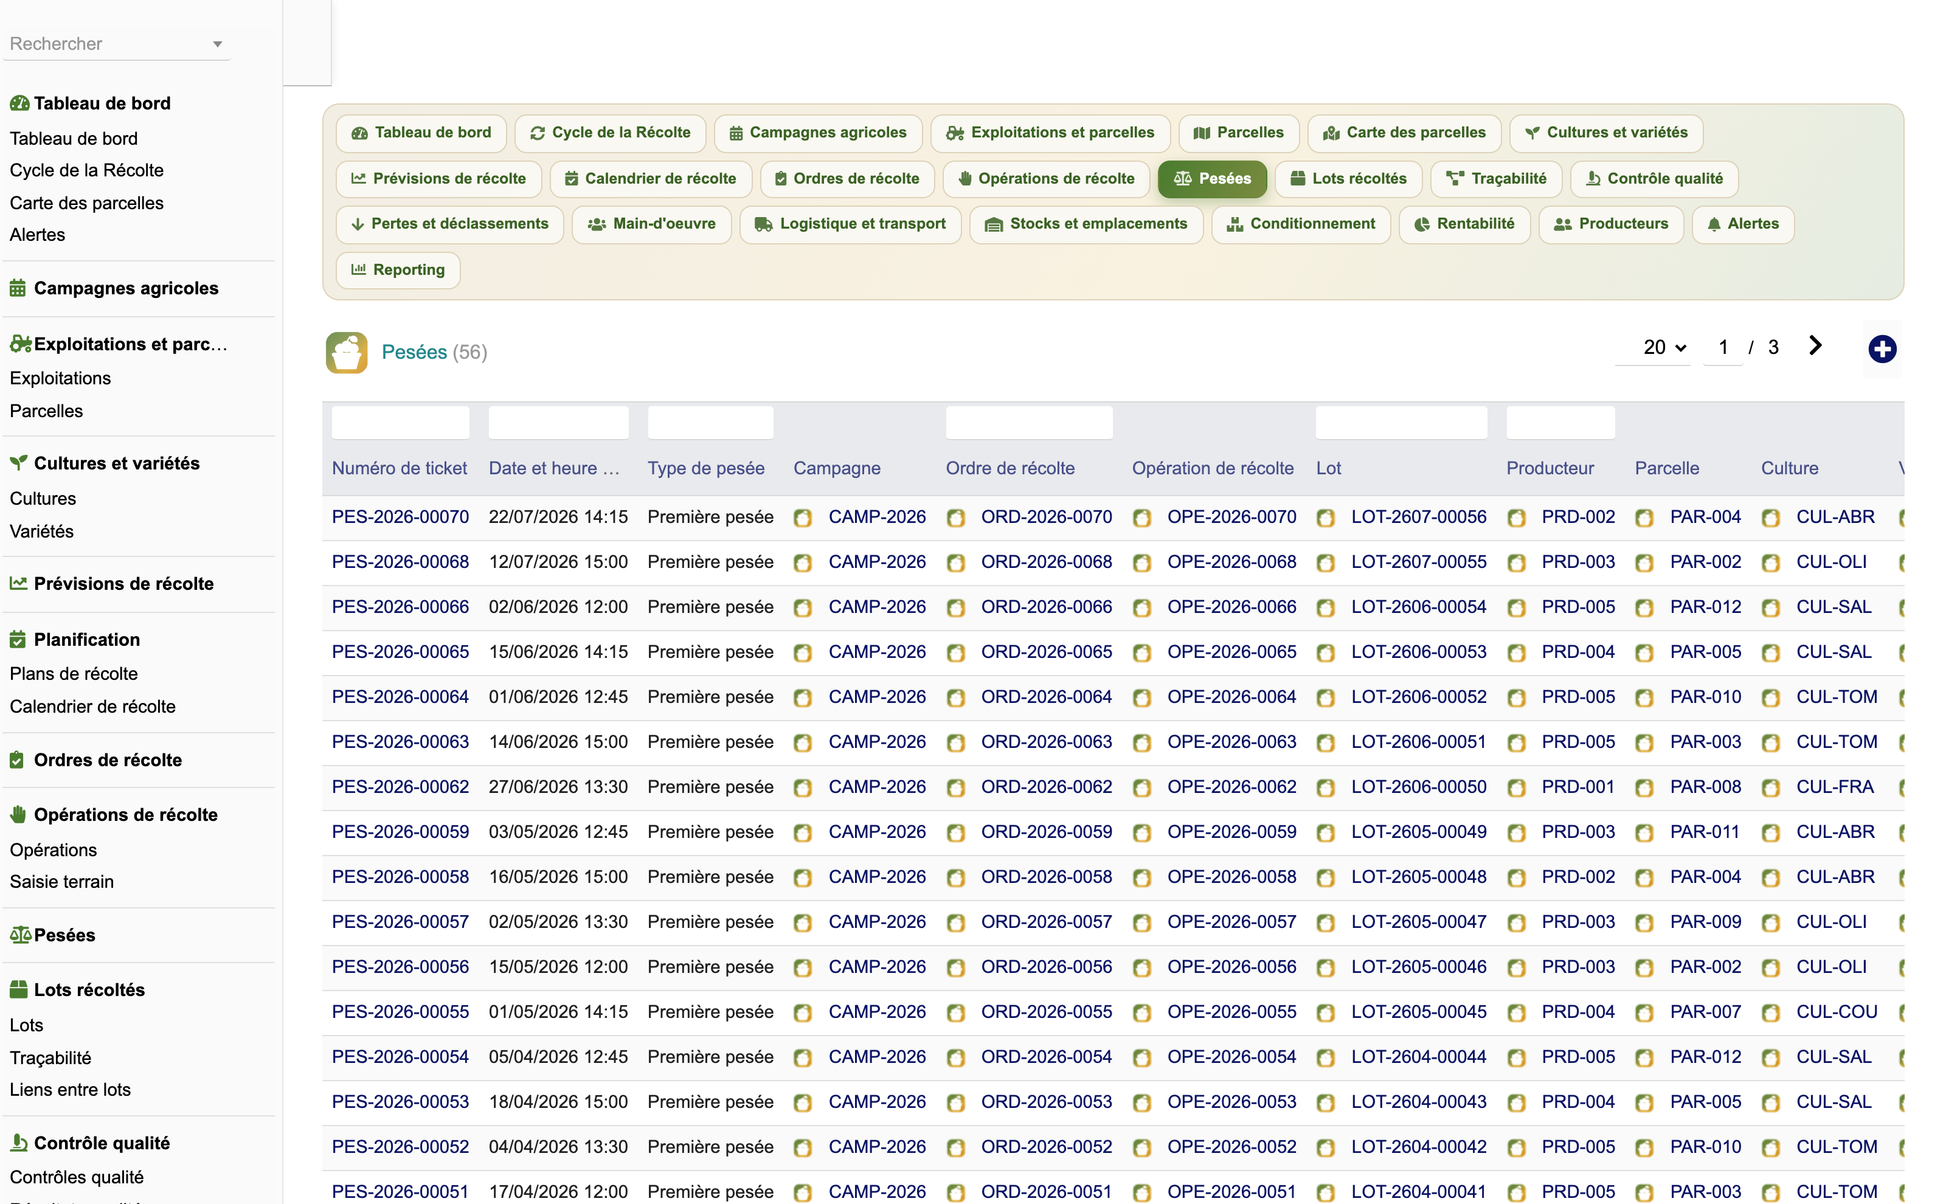Screen dimensions: 1946x1204
Task: Open CAMP-2026 link in row PES-2026-00052
Action: (877, 1147)
